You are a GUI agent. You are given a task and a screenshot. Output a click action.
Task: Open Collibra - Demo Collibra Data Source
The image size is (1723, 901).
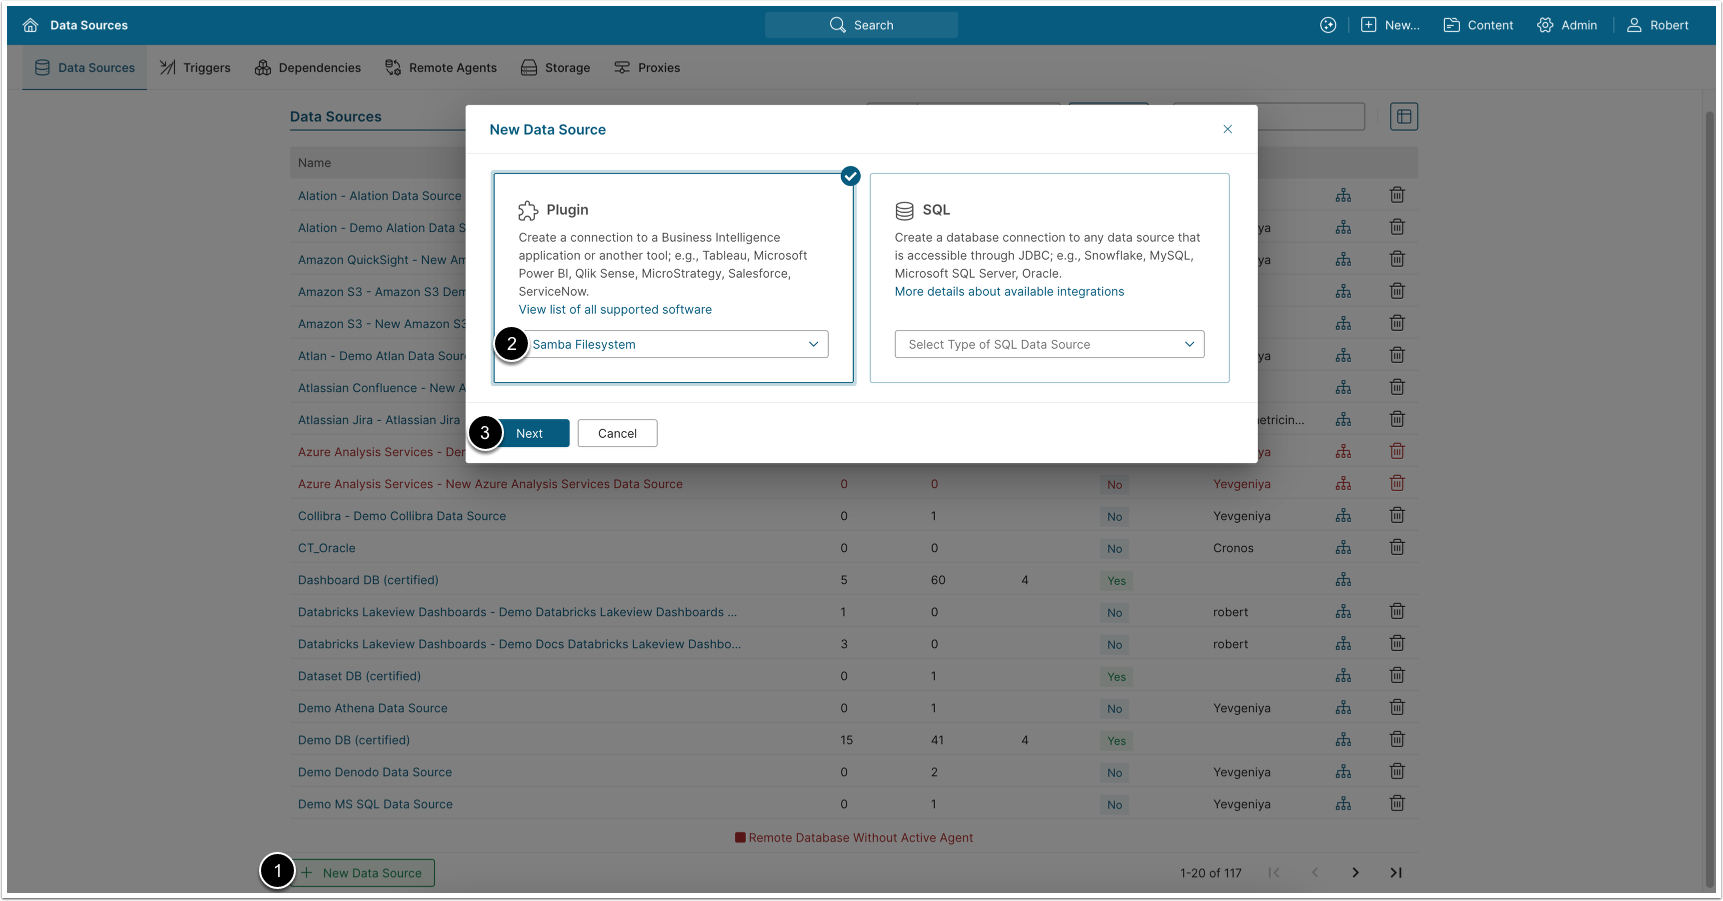coord(402,516)
